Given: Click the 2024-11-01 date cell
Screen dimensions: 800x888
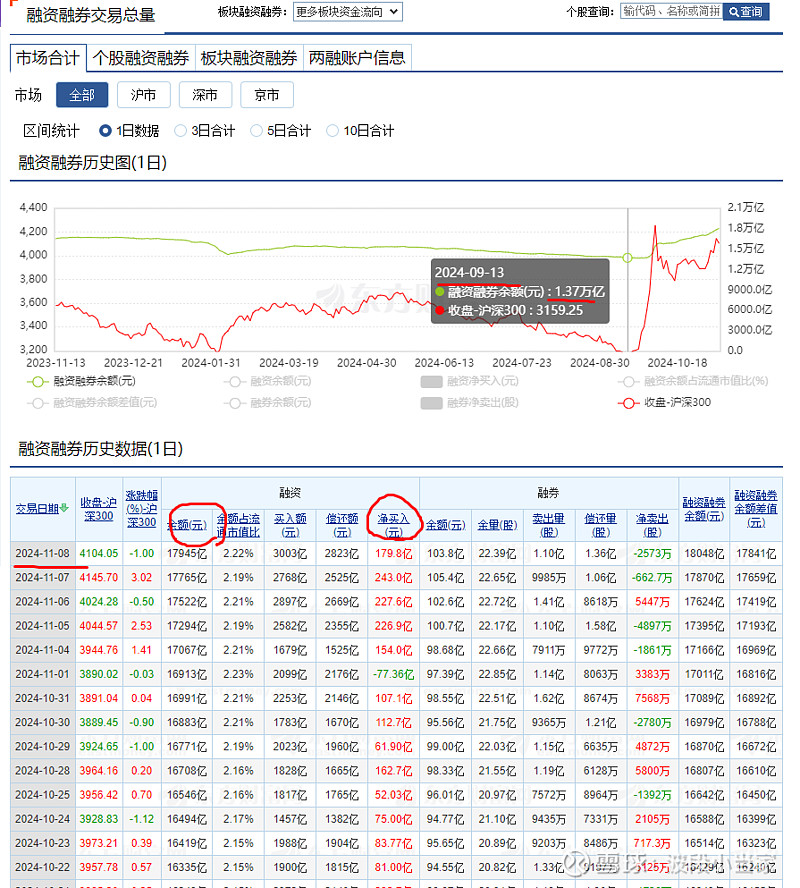Looking at the screenshot, I should 42,674.
